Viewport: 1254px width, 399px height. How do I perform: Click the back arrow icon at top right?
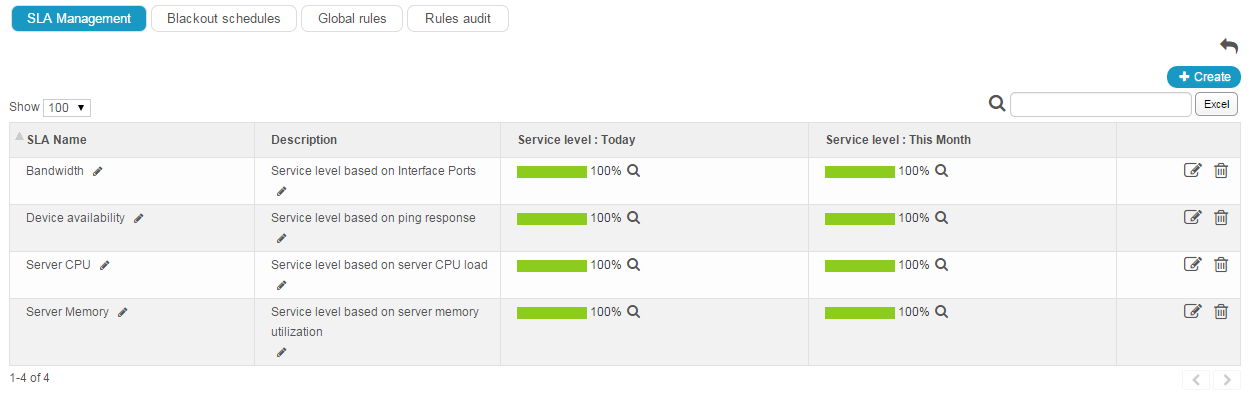tap(1229, 46)
